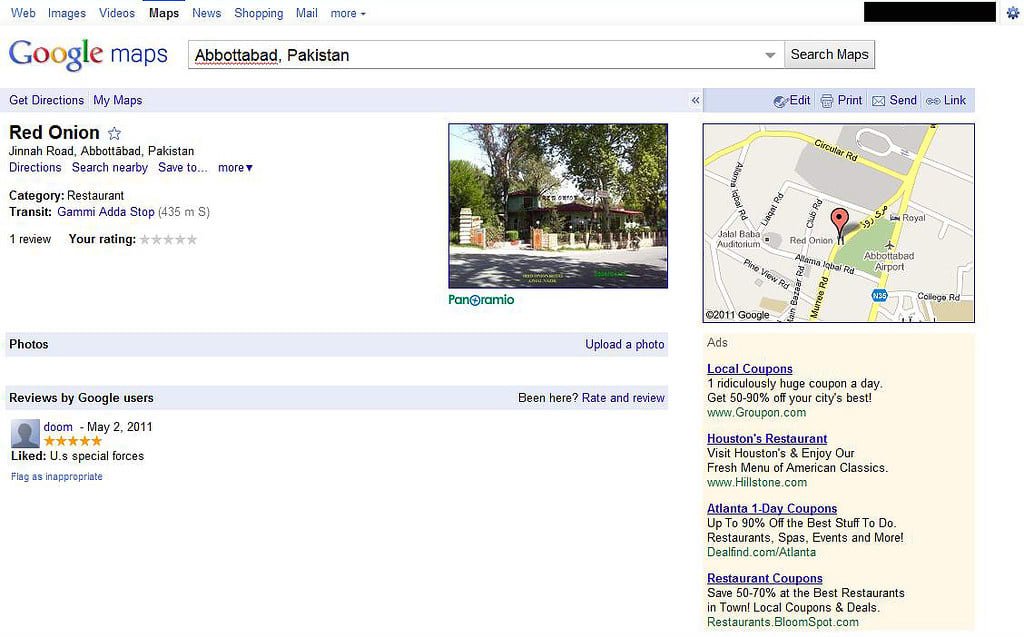Screen dimensions: 1024x637
Task: Star the Red Onion listing
Action: tap(114, 133)
